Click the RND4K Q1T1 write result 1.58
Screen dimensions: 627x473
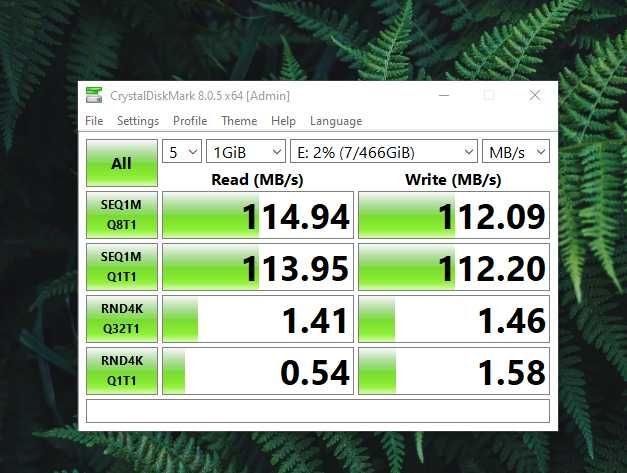click(x=454, y=371)
